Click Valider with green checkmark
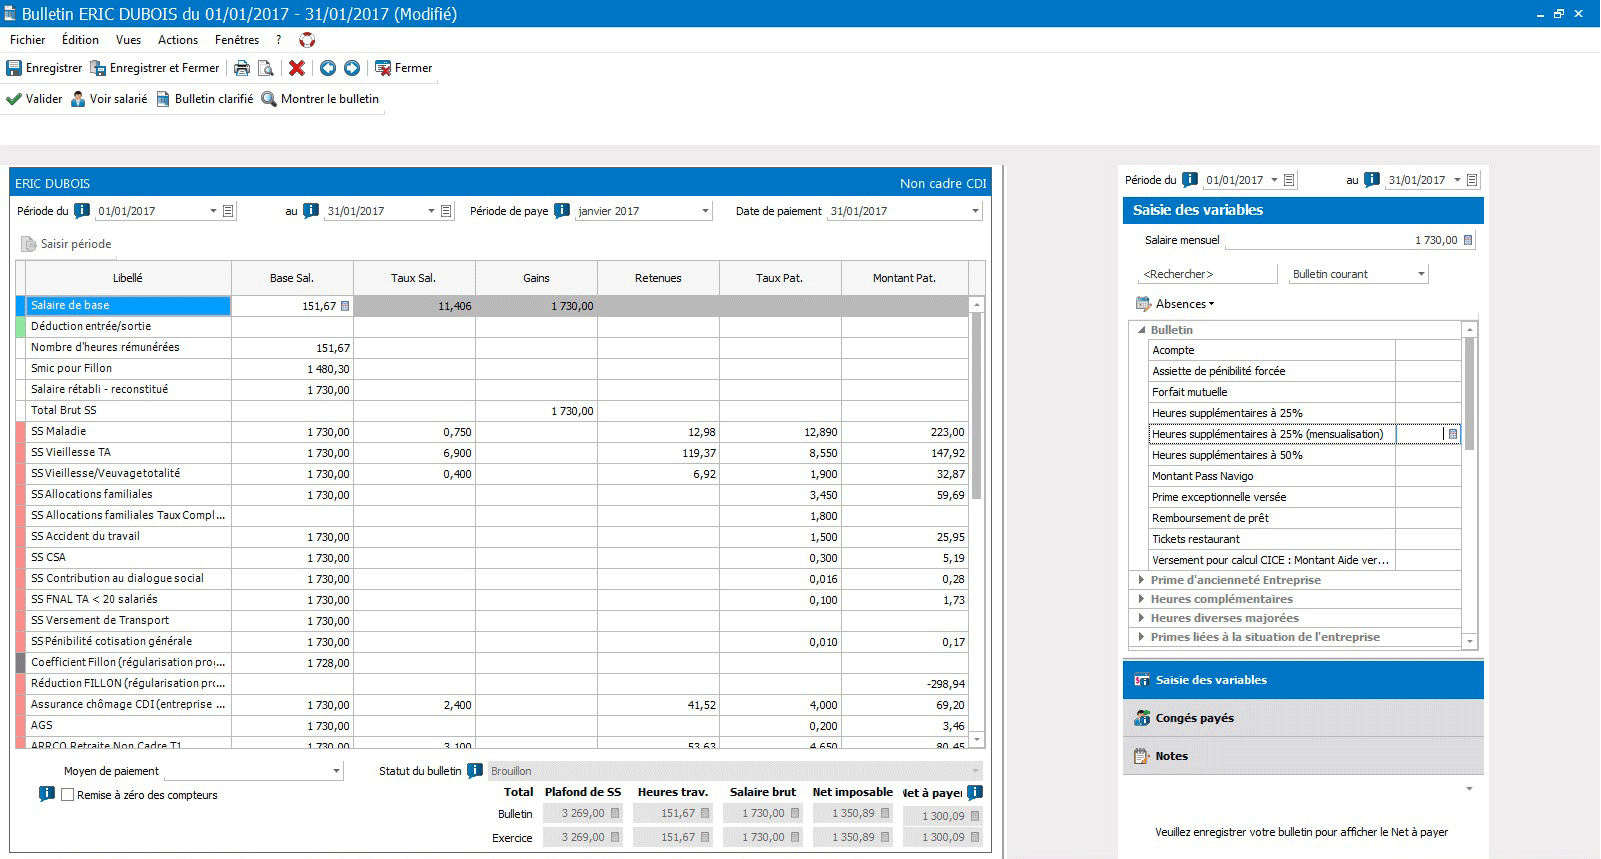 pos(34,99)
